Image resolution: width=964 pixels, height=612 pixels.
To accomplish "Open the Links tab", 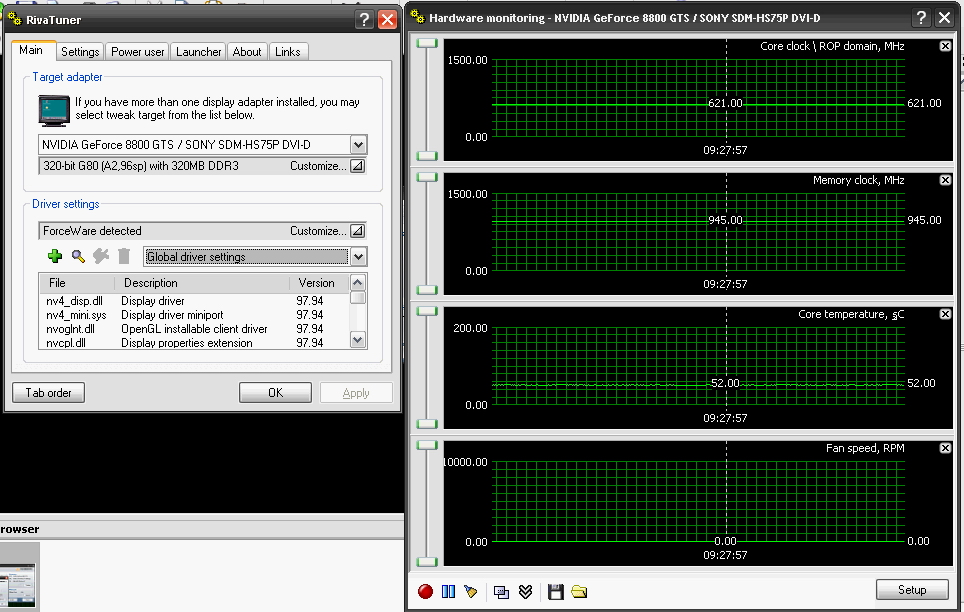I will click(x=288, y=52).
